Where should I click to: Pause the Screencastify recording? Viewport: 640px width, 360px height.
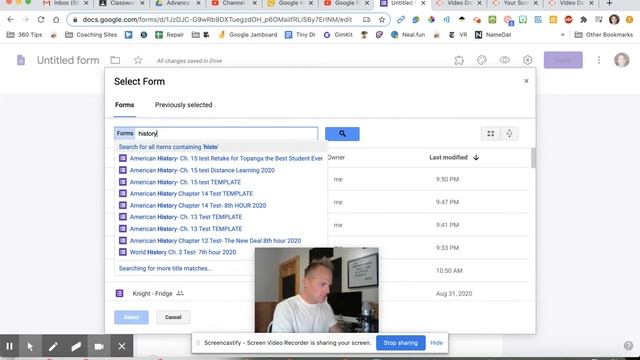click(9, 347)
